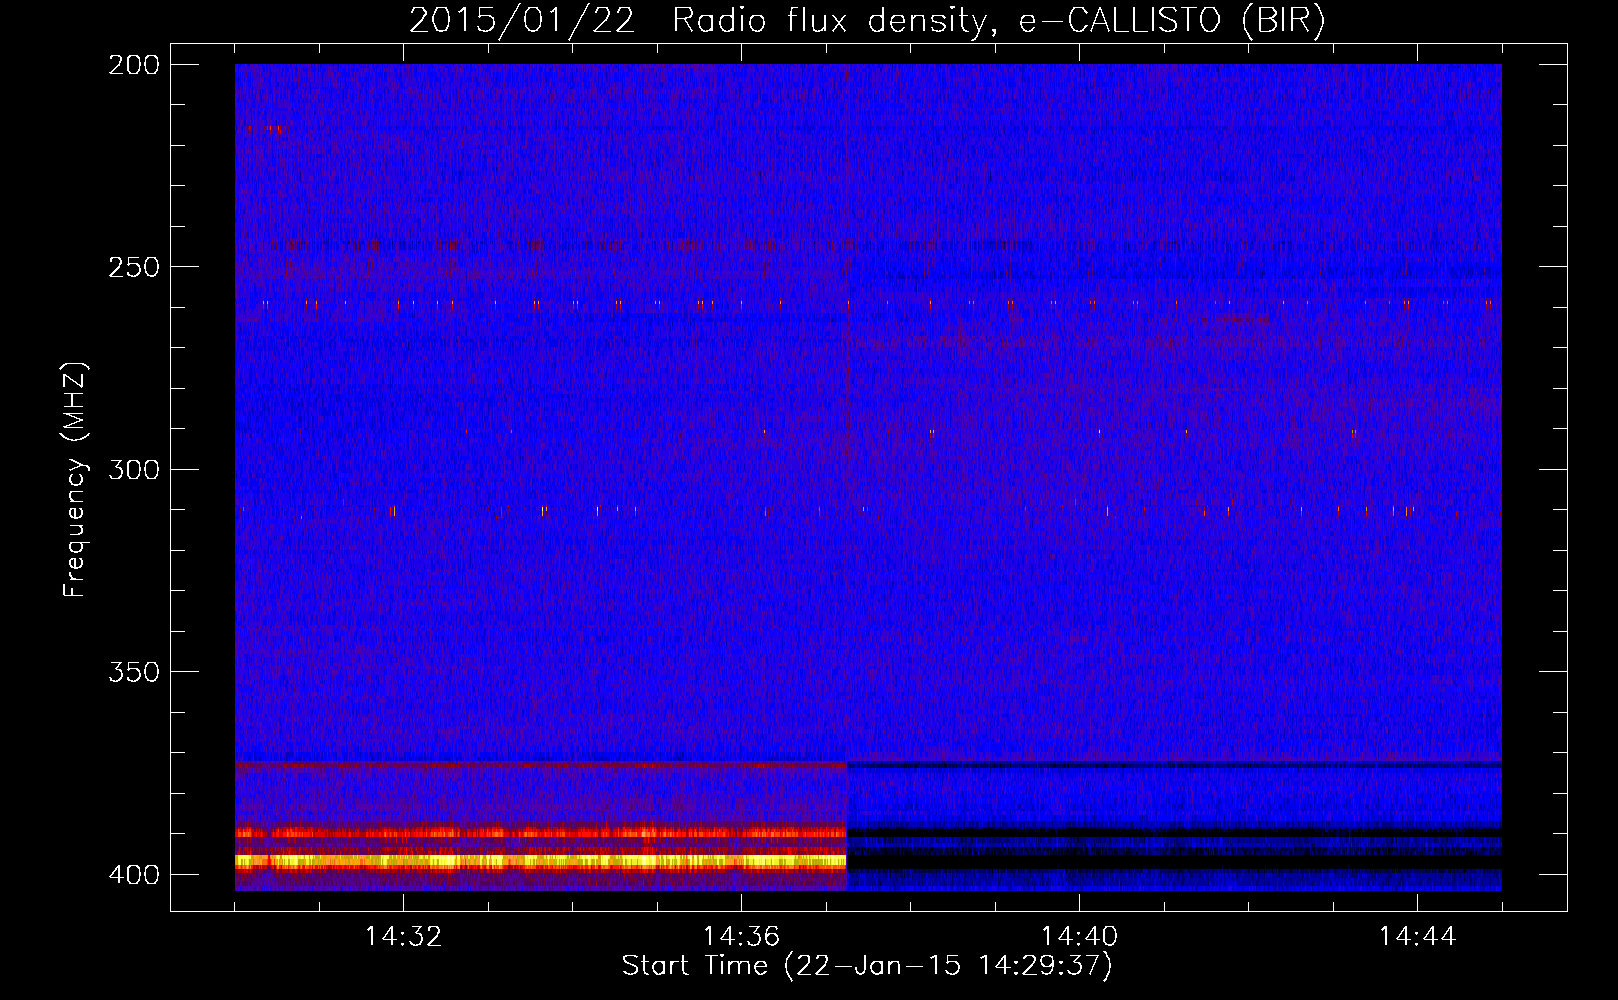Select the "Frequency (MHZ)" y-axis label
The width and height of the screenshot is (1618, 1000).
(74, 479)
